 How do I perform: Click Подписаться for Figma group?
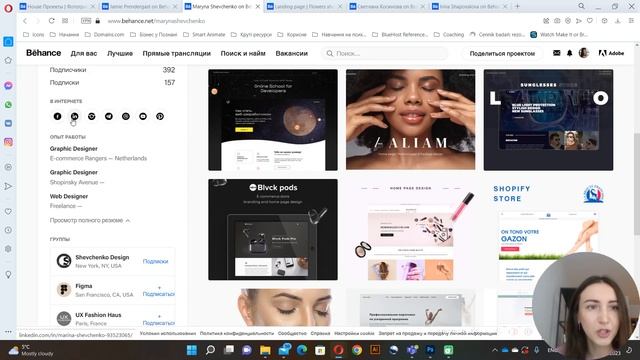pyautogui.click(x=159, y=291)
